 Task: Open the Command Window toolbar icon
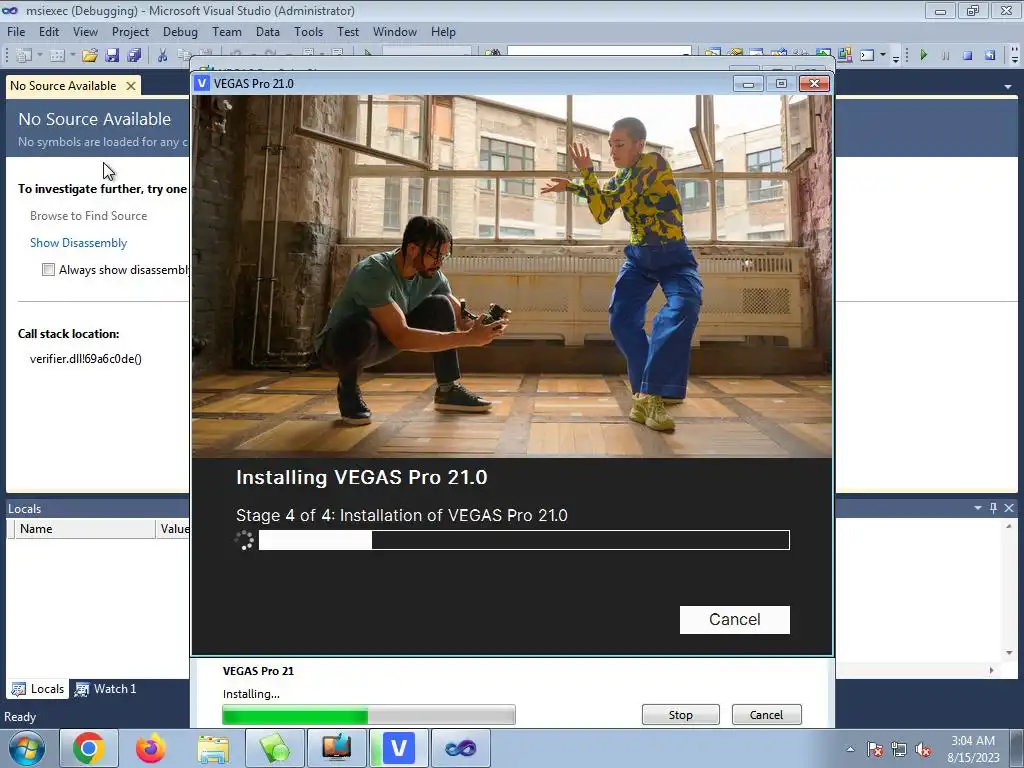click(x=867, y=56)
